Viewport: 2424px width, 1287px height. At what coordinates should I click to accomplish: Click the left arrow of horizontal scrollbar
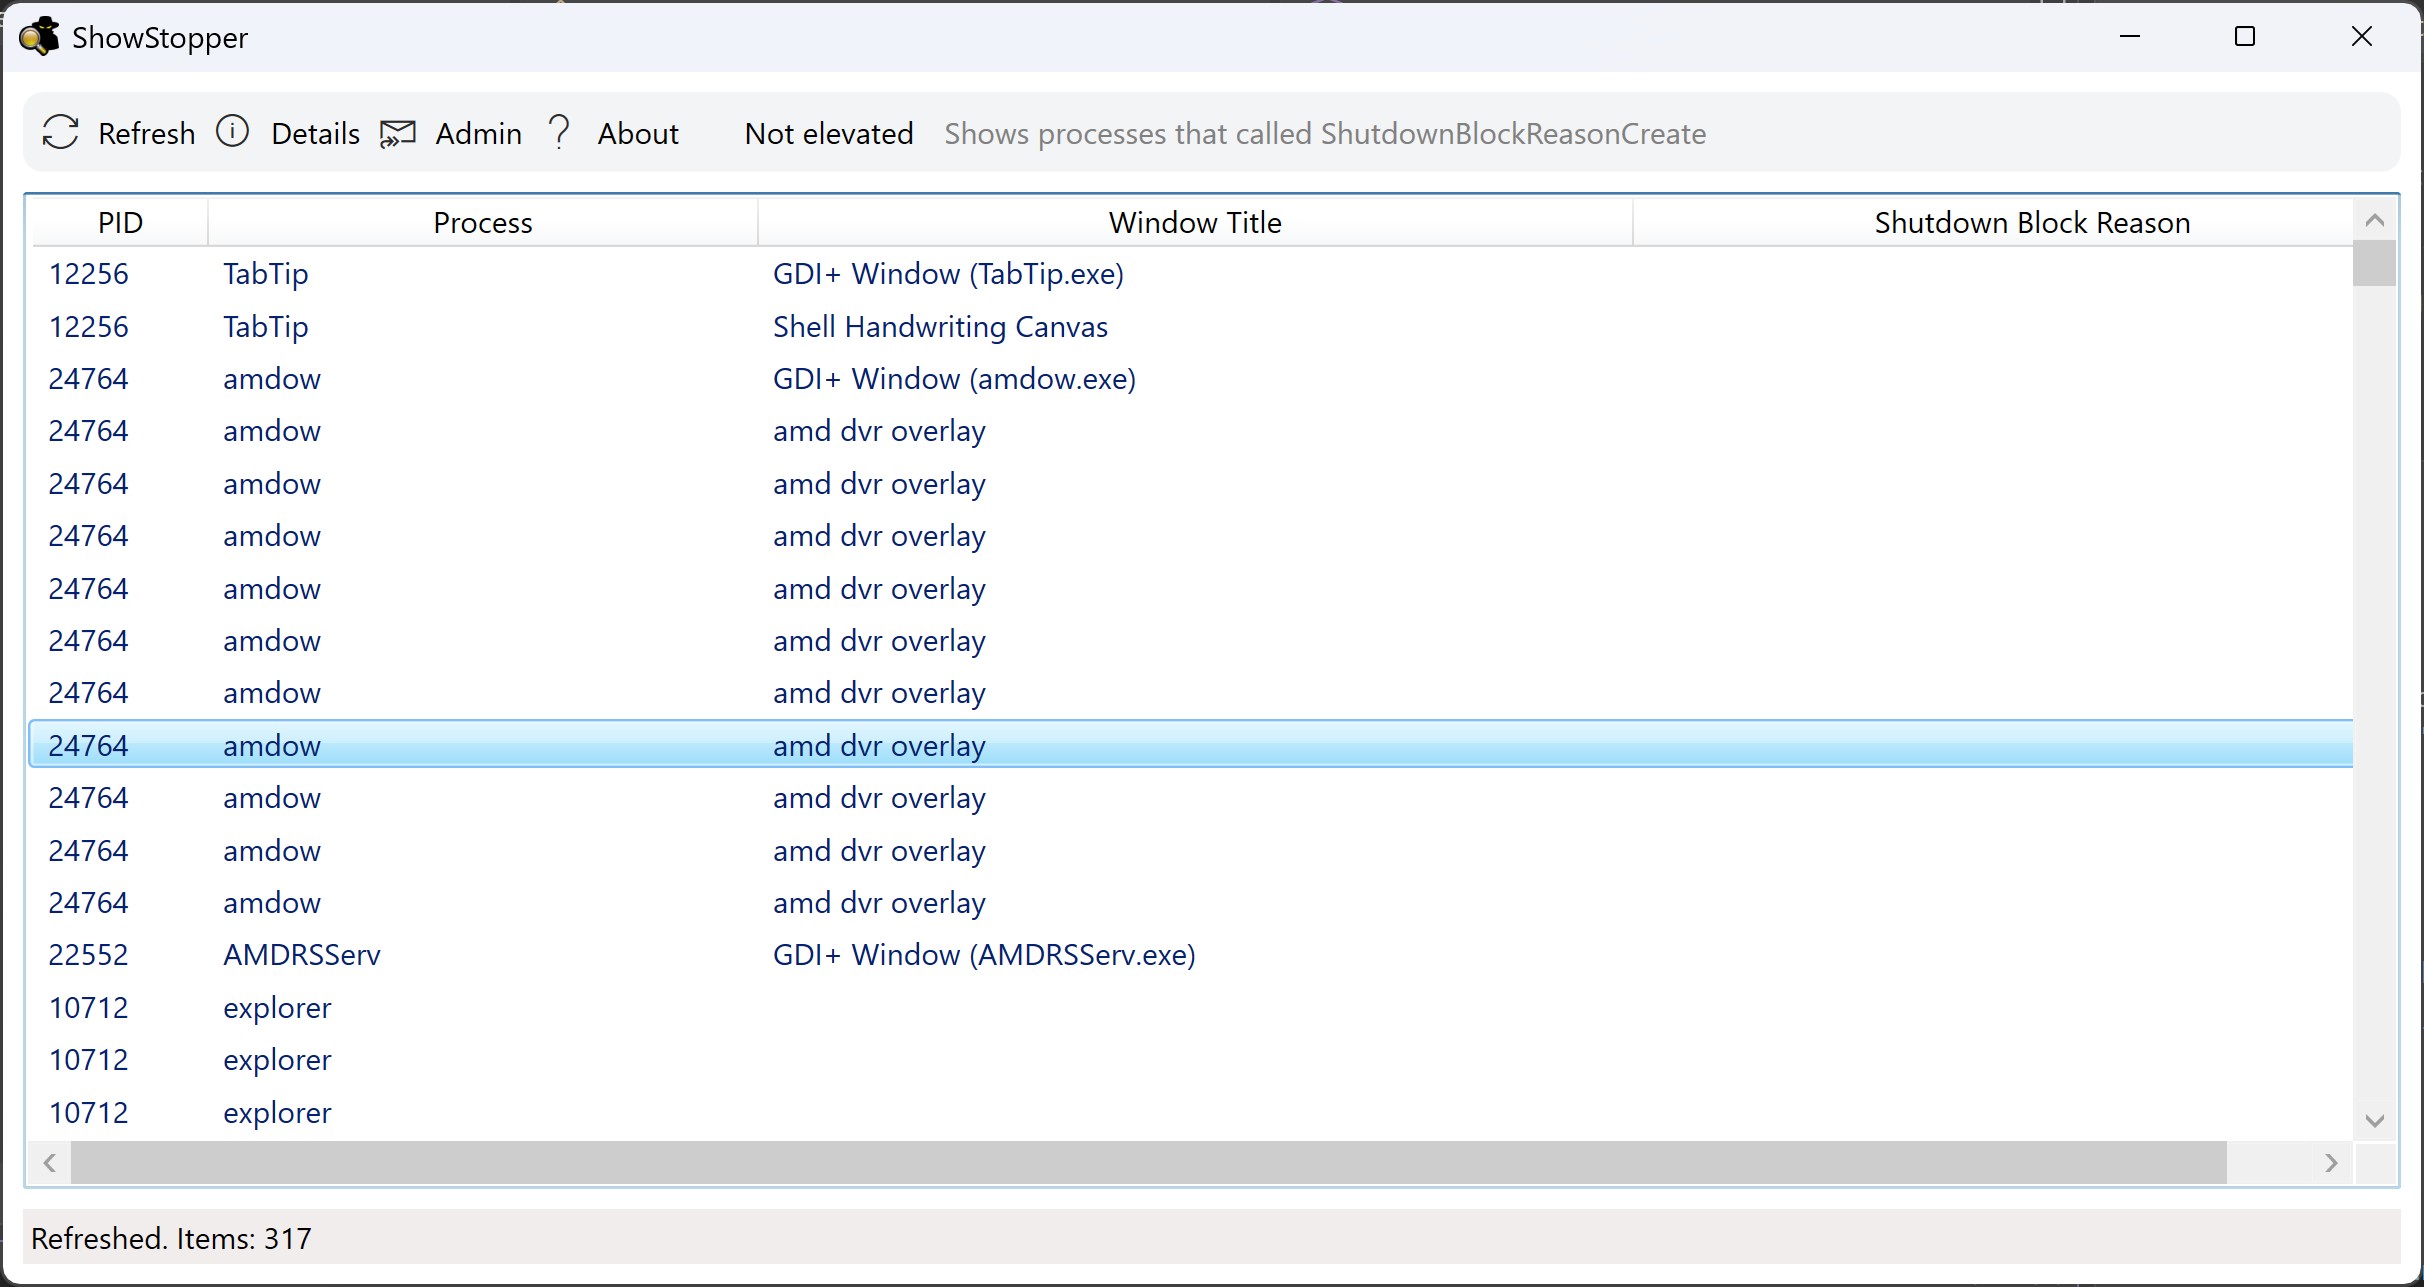click(x=48, y=1163)
